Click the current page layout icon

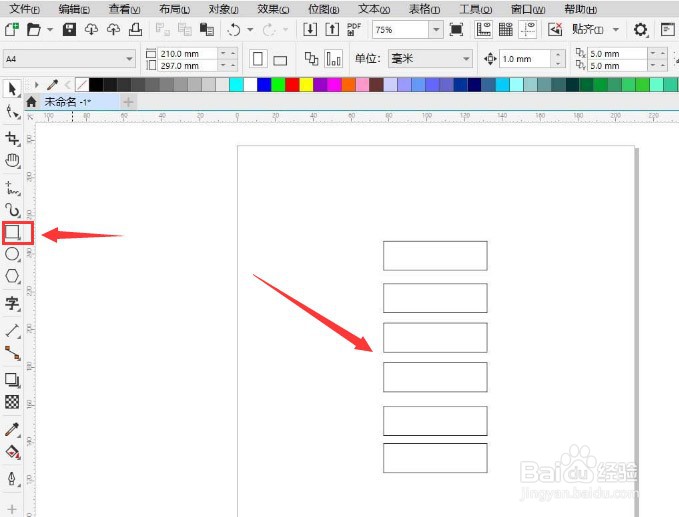(333, 59)
